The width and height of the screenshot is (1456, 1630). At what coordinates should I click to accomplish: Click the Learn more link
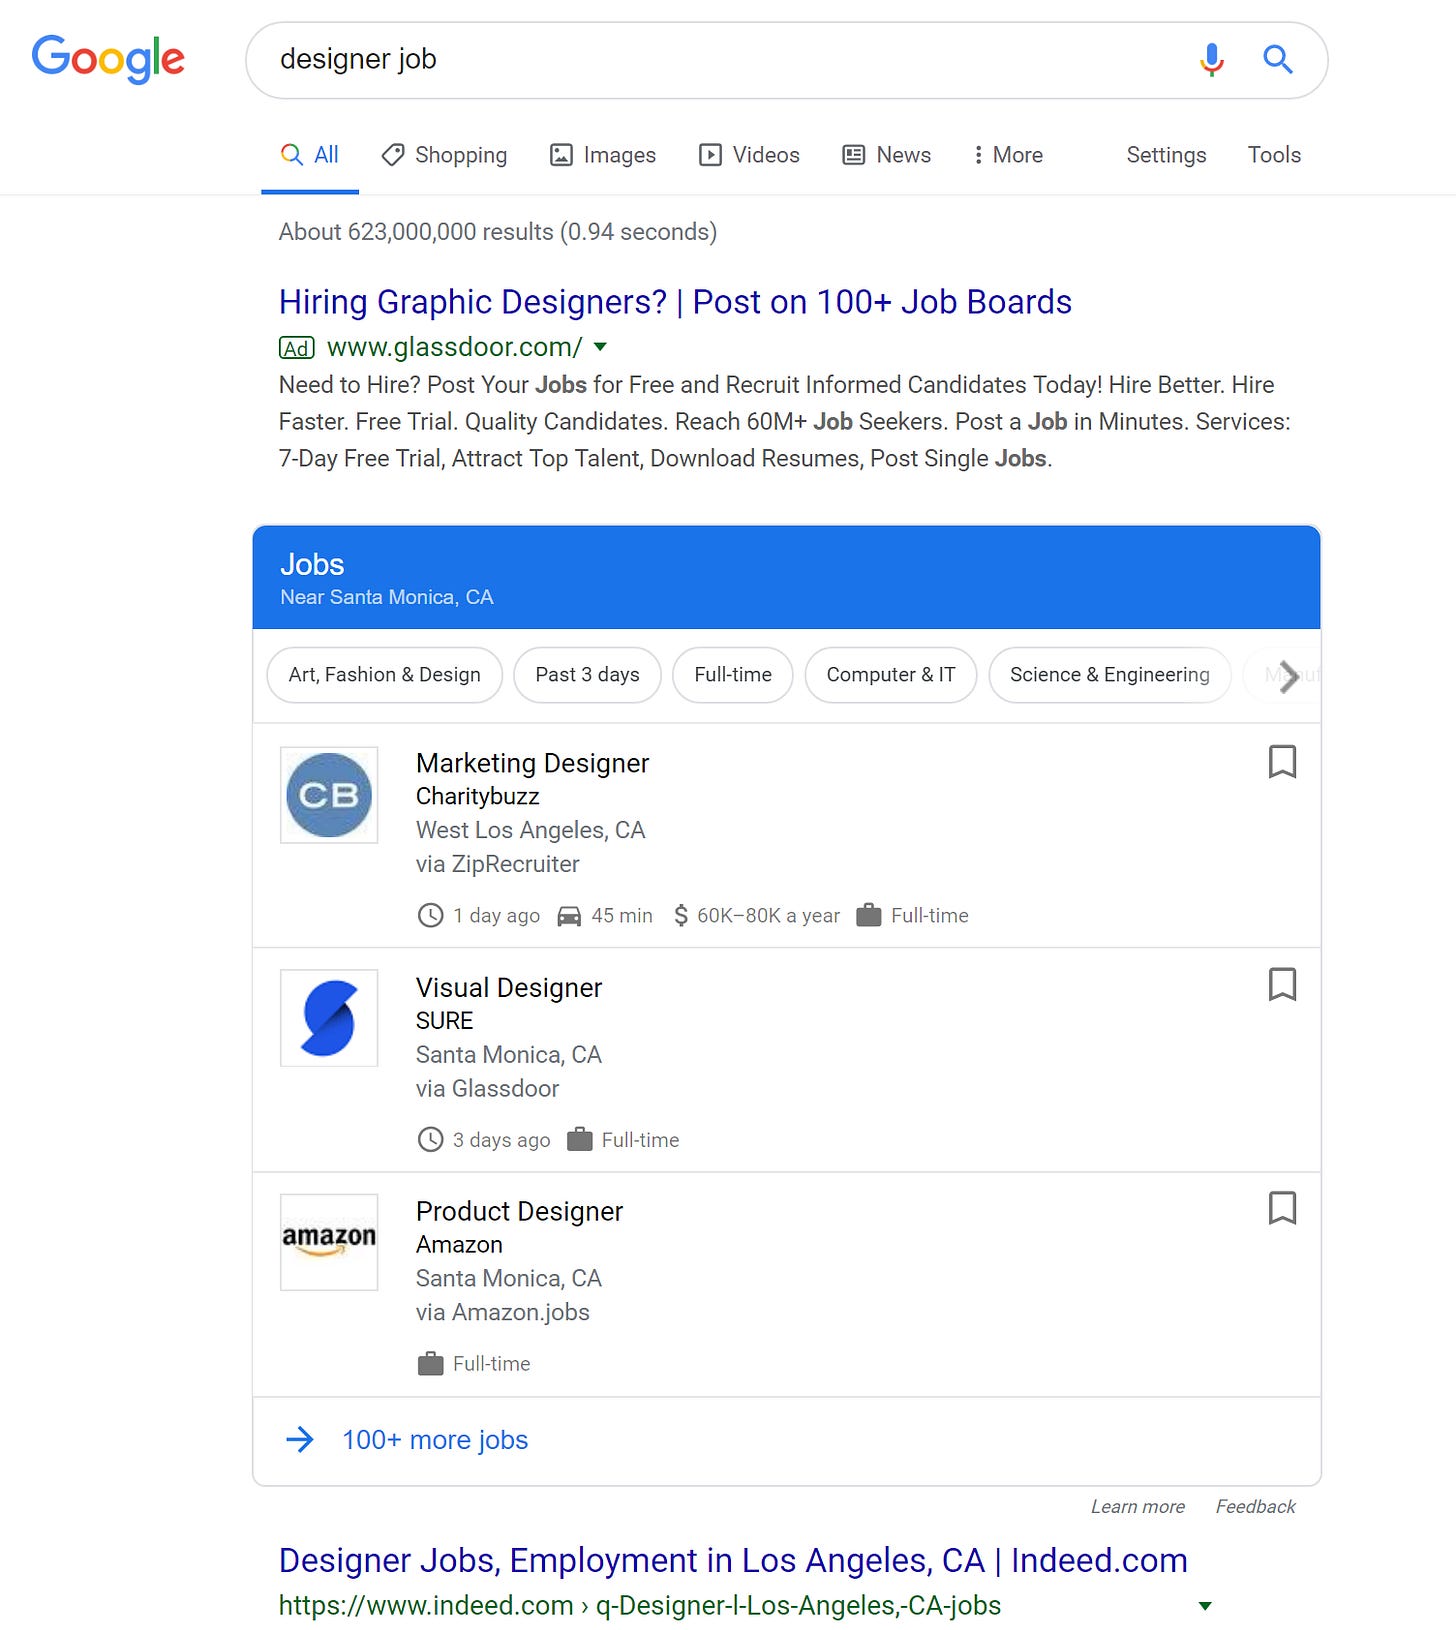tap(1137, 1507)
